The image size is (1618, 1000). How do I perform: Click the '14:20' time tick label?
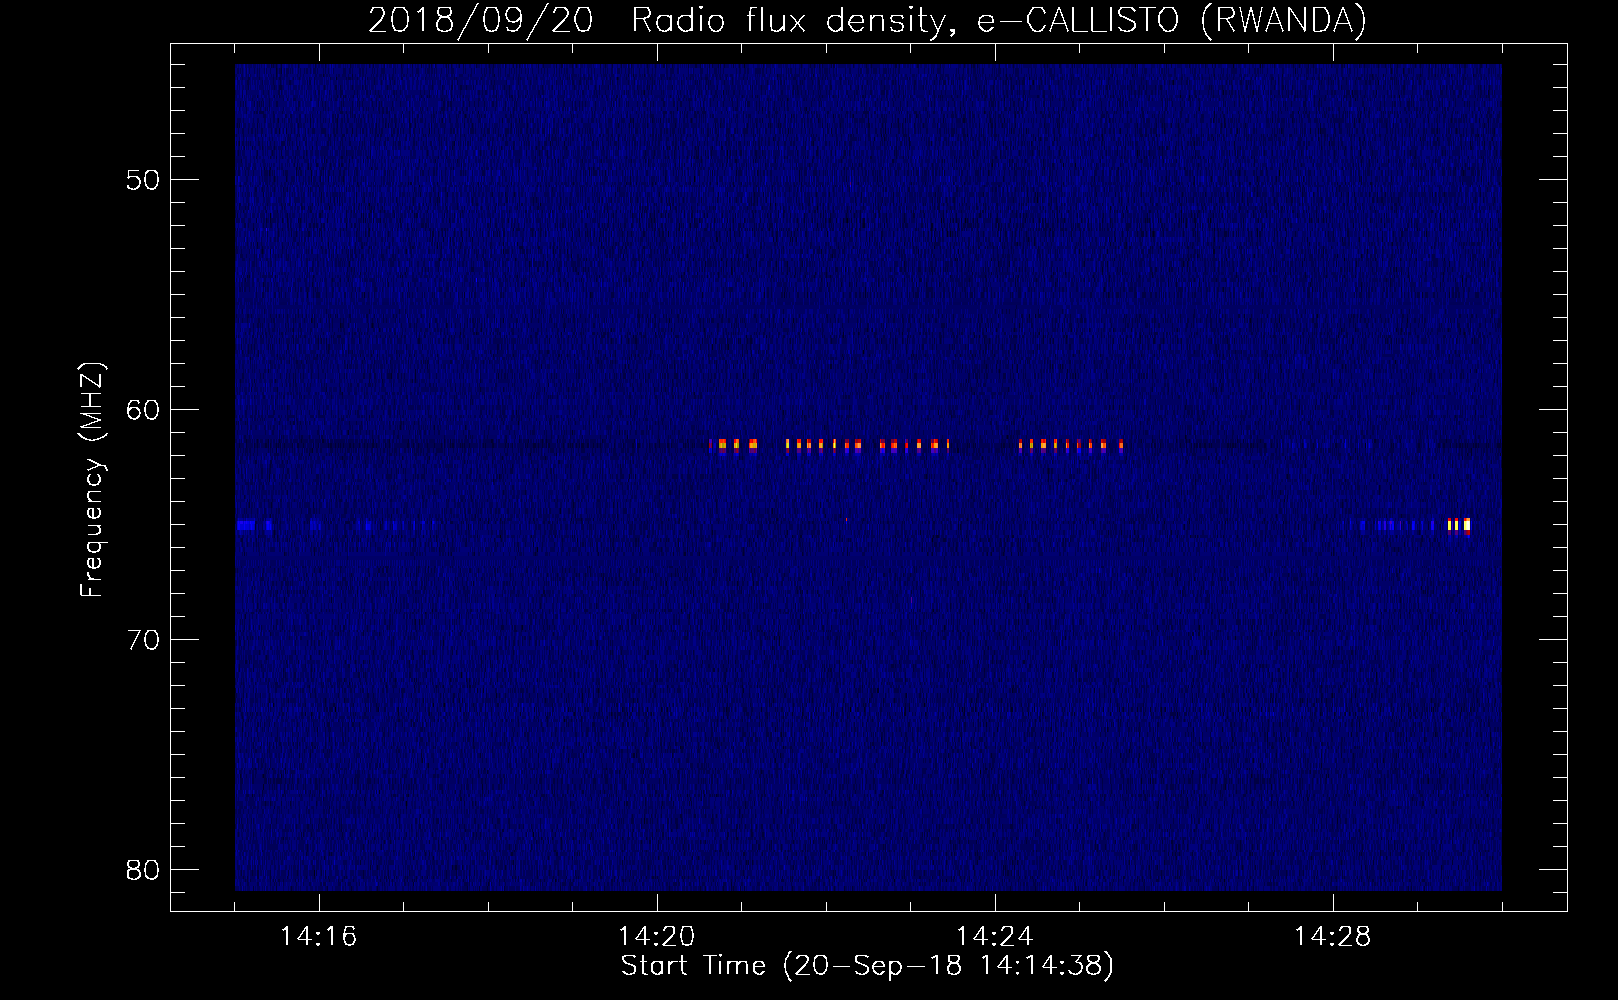pos(656,937)
